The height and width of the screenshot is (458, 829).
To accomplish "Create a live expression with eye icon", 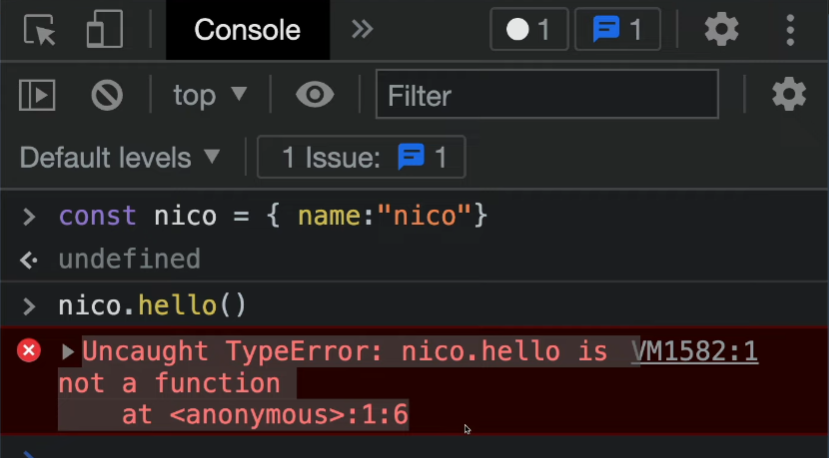I will (x=315, y=95).
